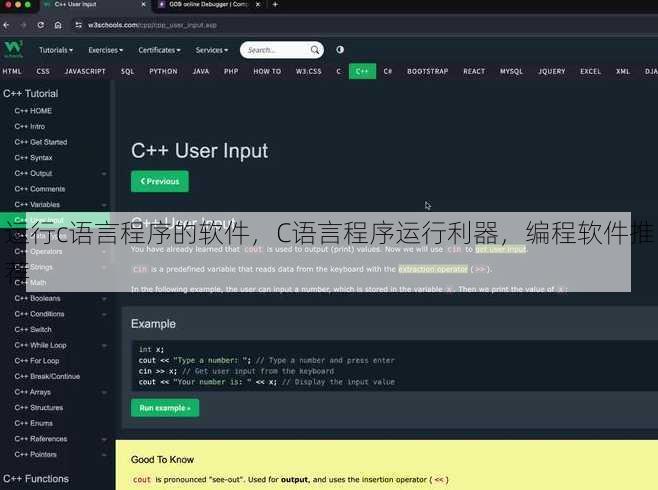Click Run example button
The height and width of the screenshot is (490, 658).
pyautogui.click(x=165, y=408)
